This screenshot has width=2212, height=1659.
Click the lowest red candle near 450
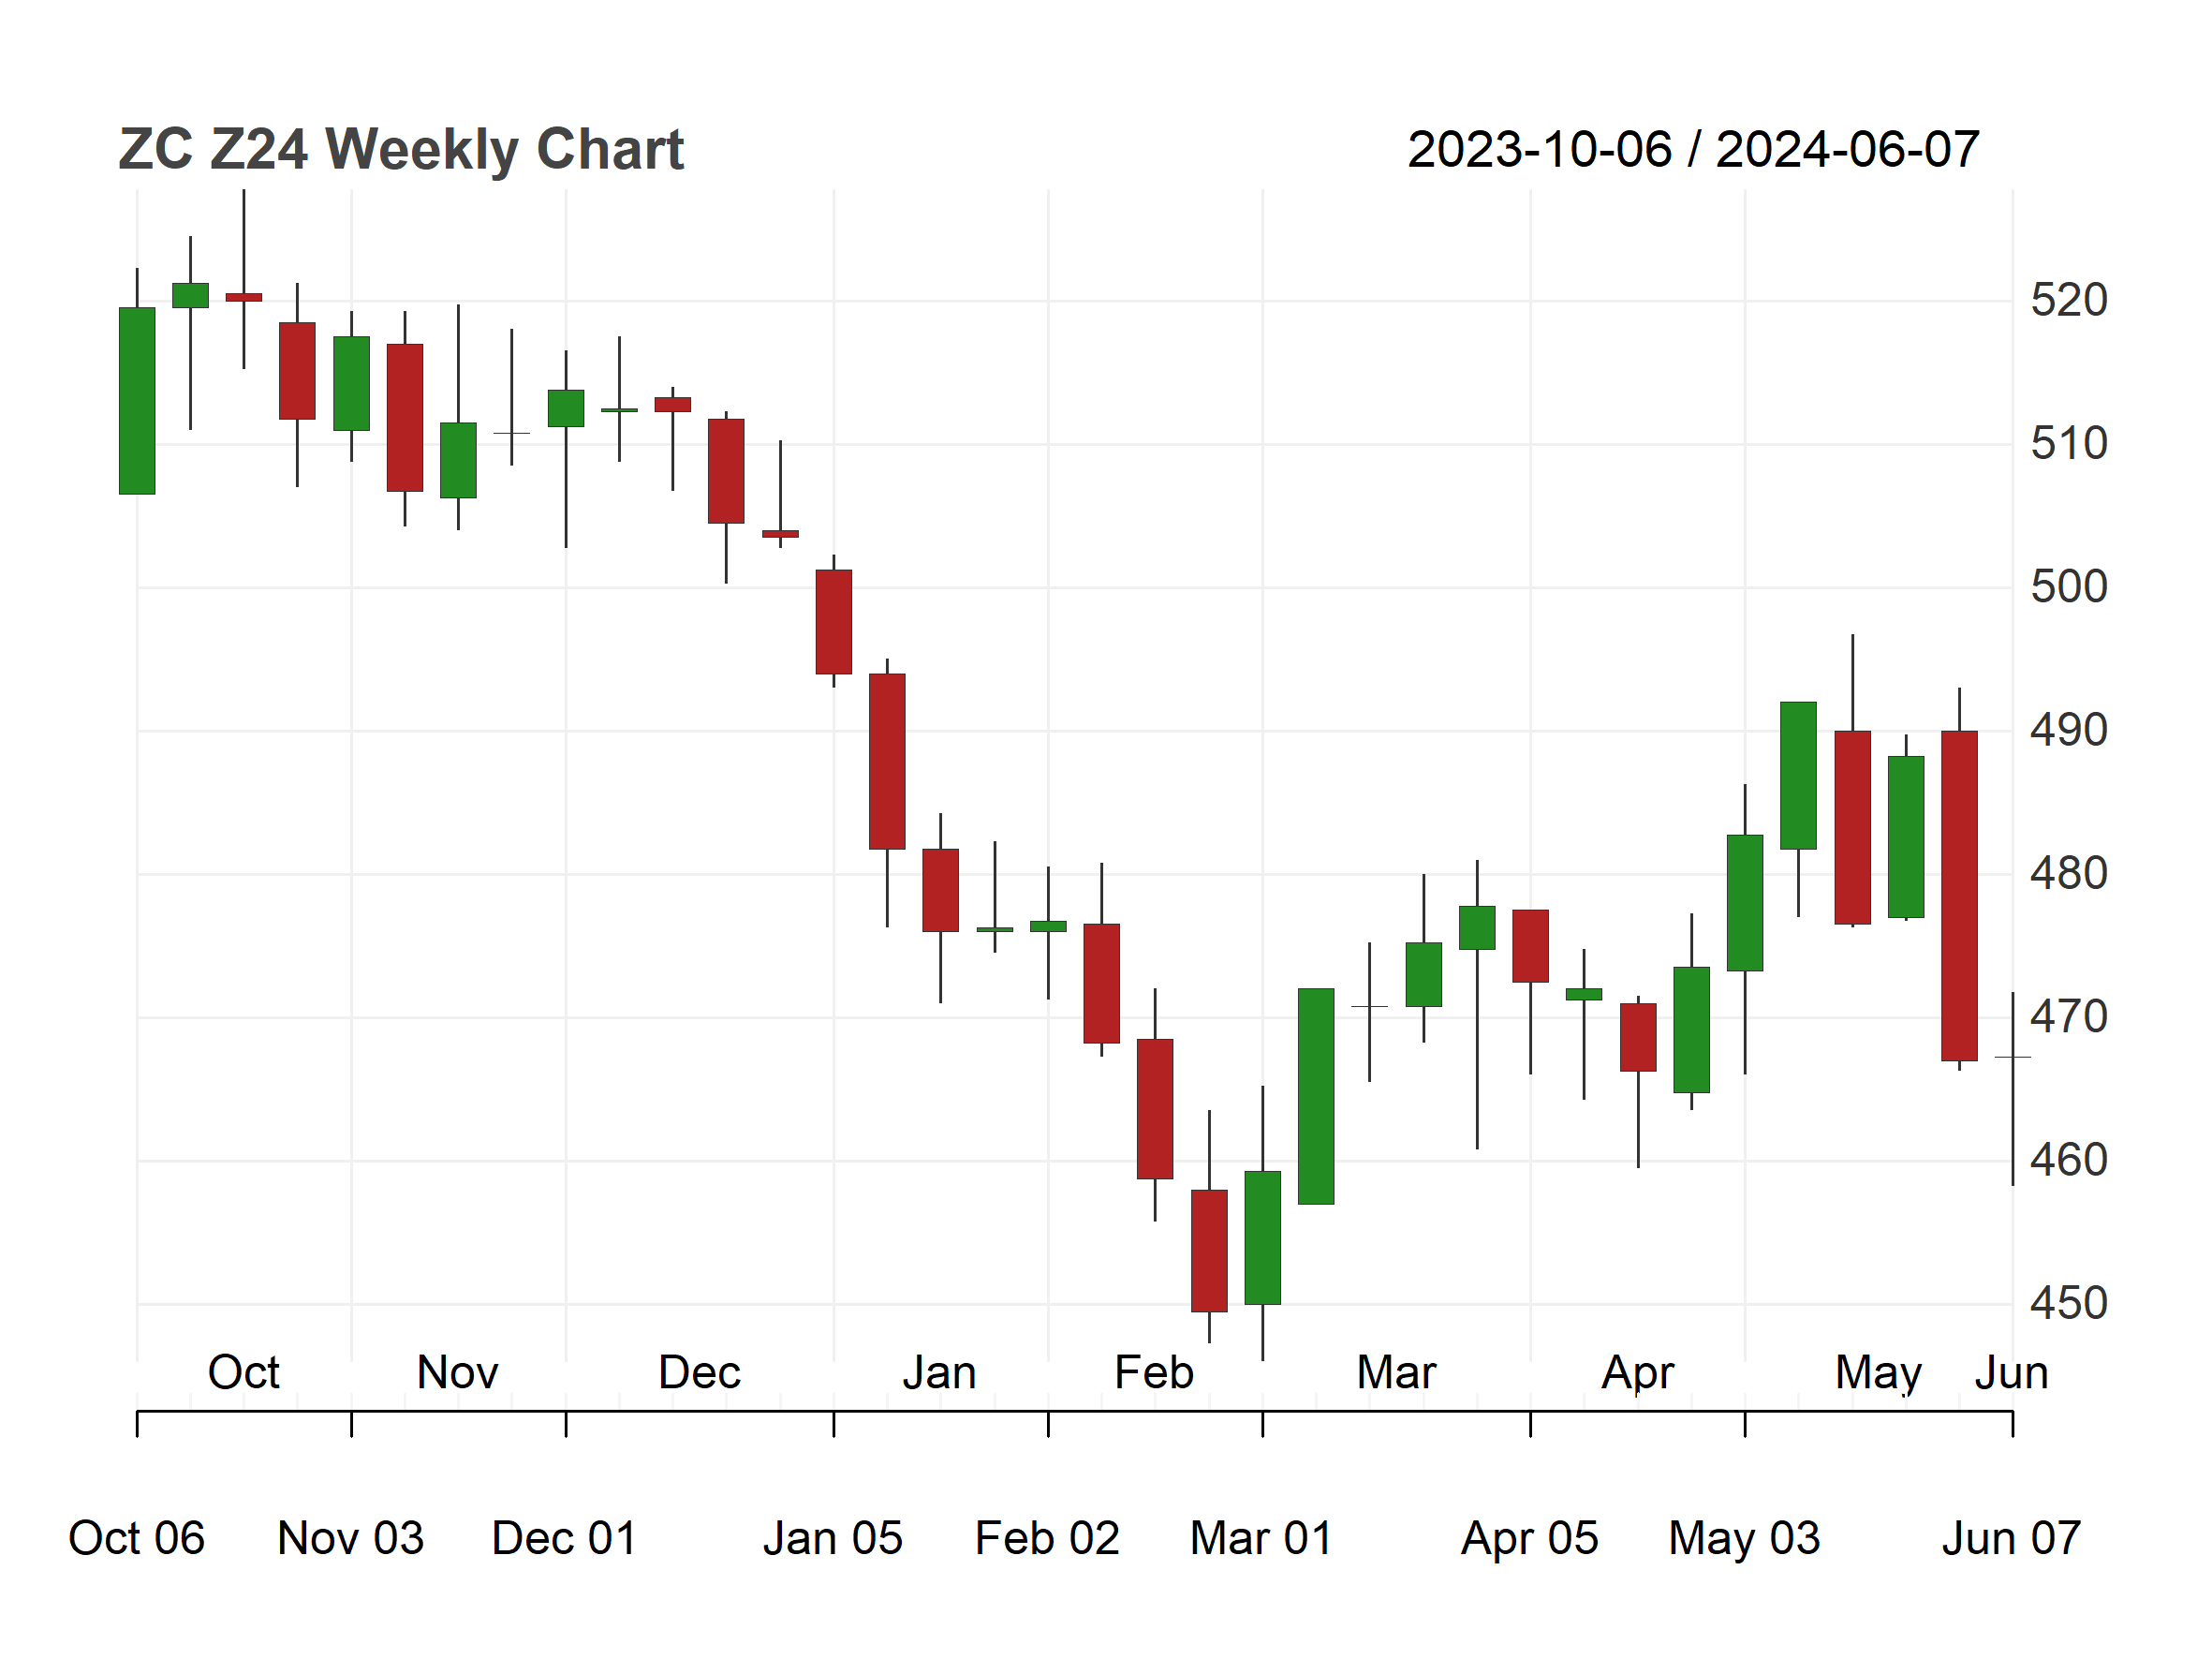(x=1209, y=1250)
